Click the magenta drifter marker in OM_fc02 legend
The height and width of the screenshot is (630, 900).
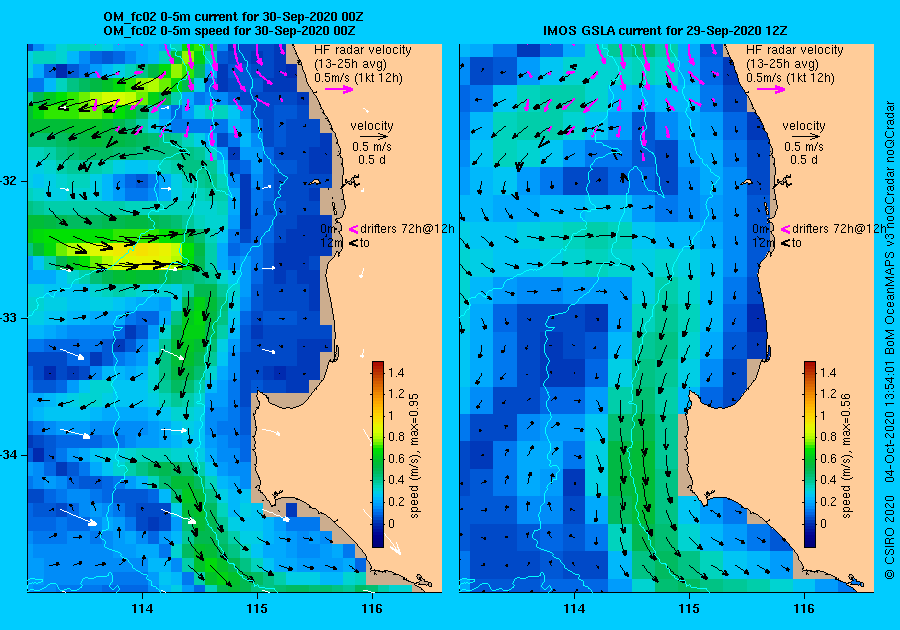point(354,230)
